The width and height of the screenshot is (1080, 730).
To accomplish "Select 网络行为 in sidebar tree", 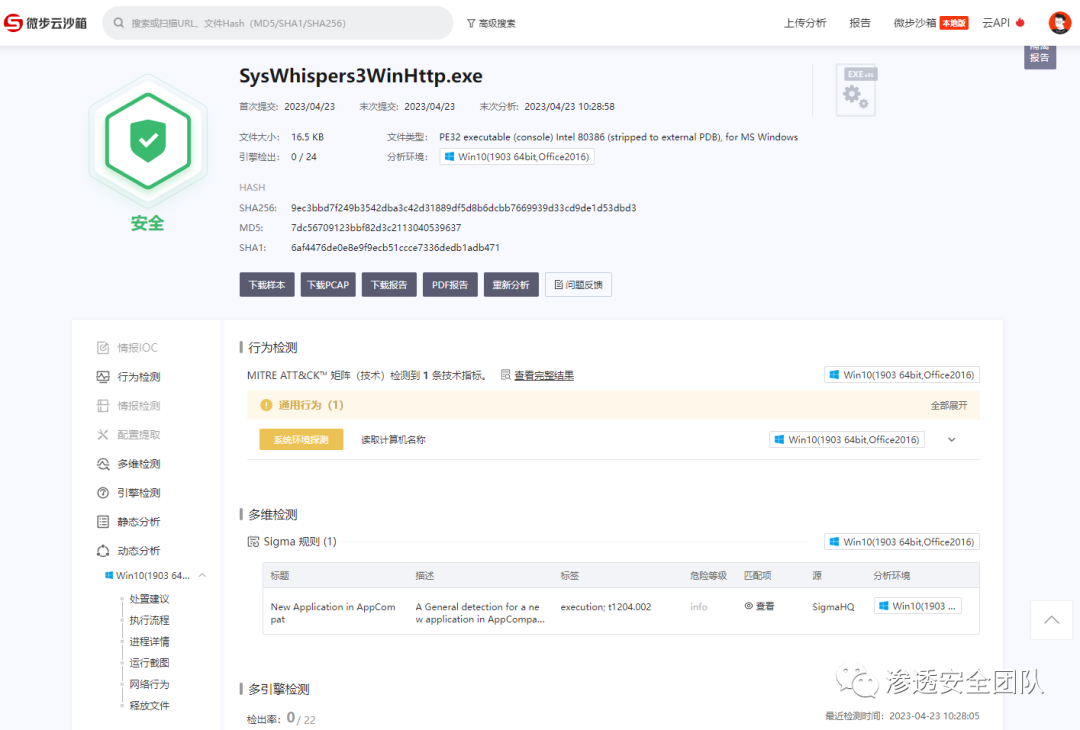I will [x=149, y=684].
